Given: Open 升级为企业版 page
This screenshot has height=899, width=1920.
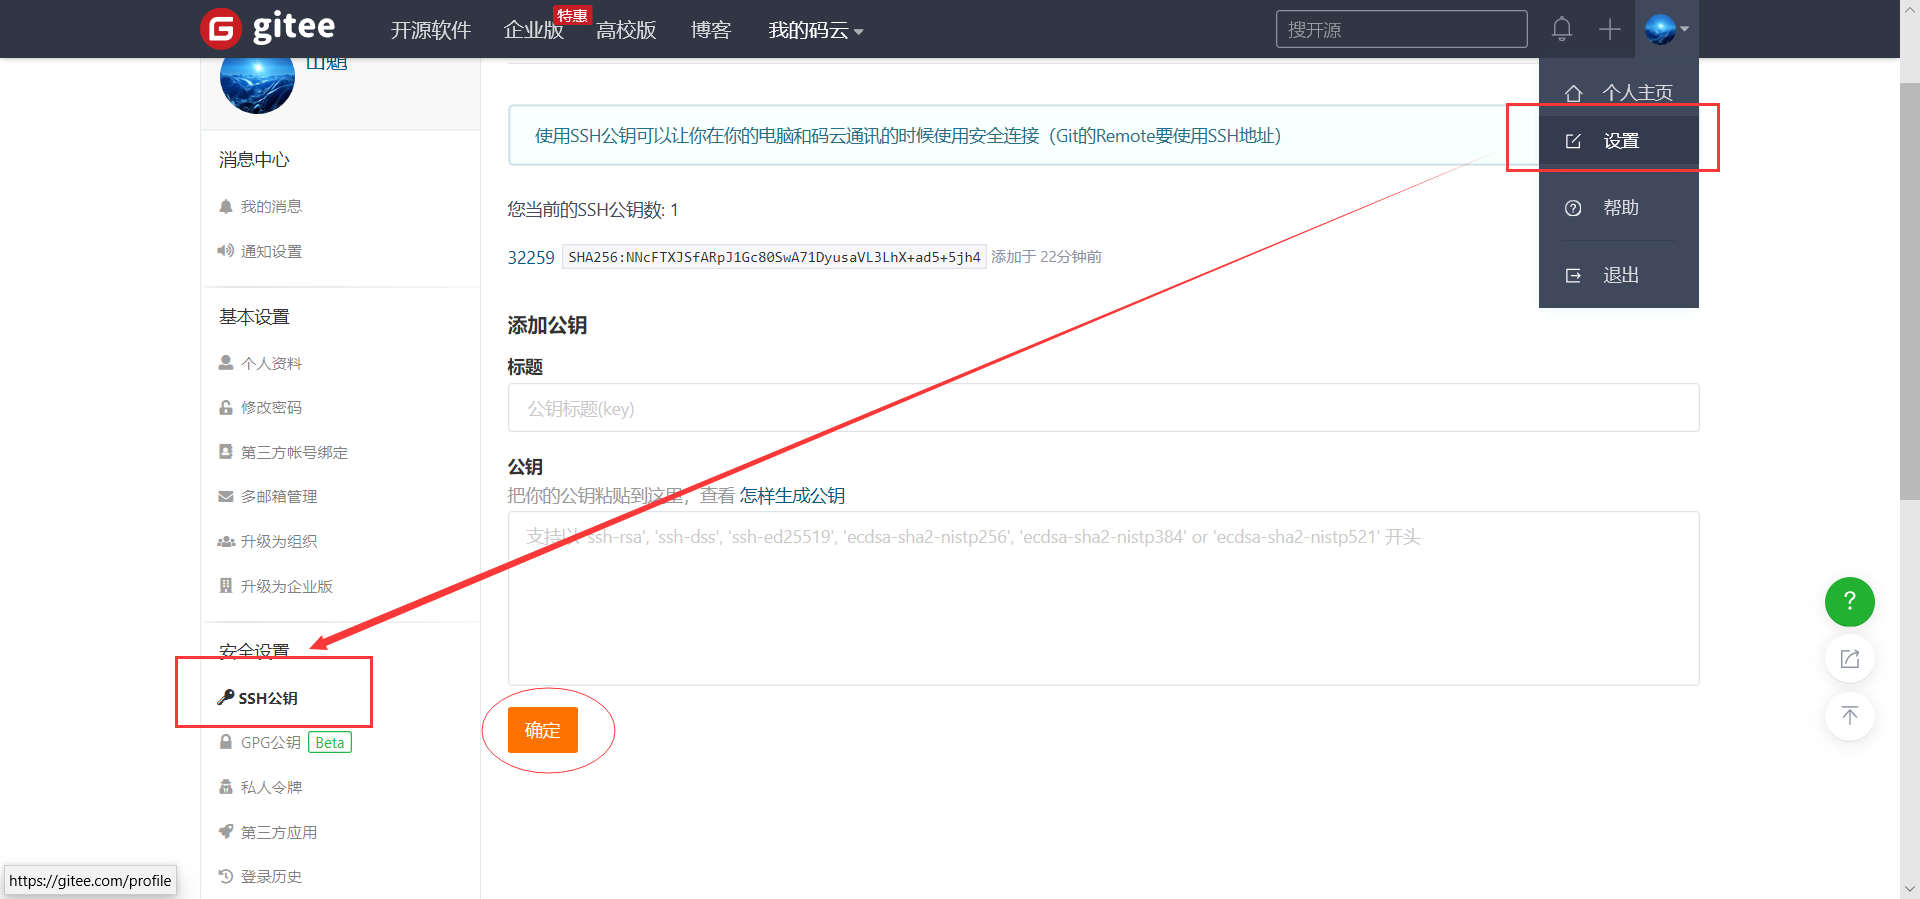Looking at the screenshot, I should pyautogui.click(x=275, y=586).
